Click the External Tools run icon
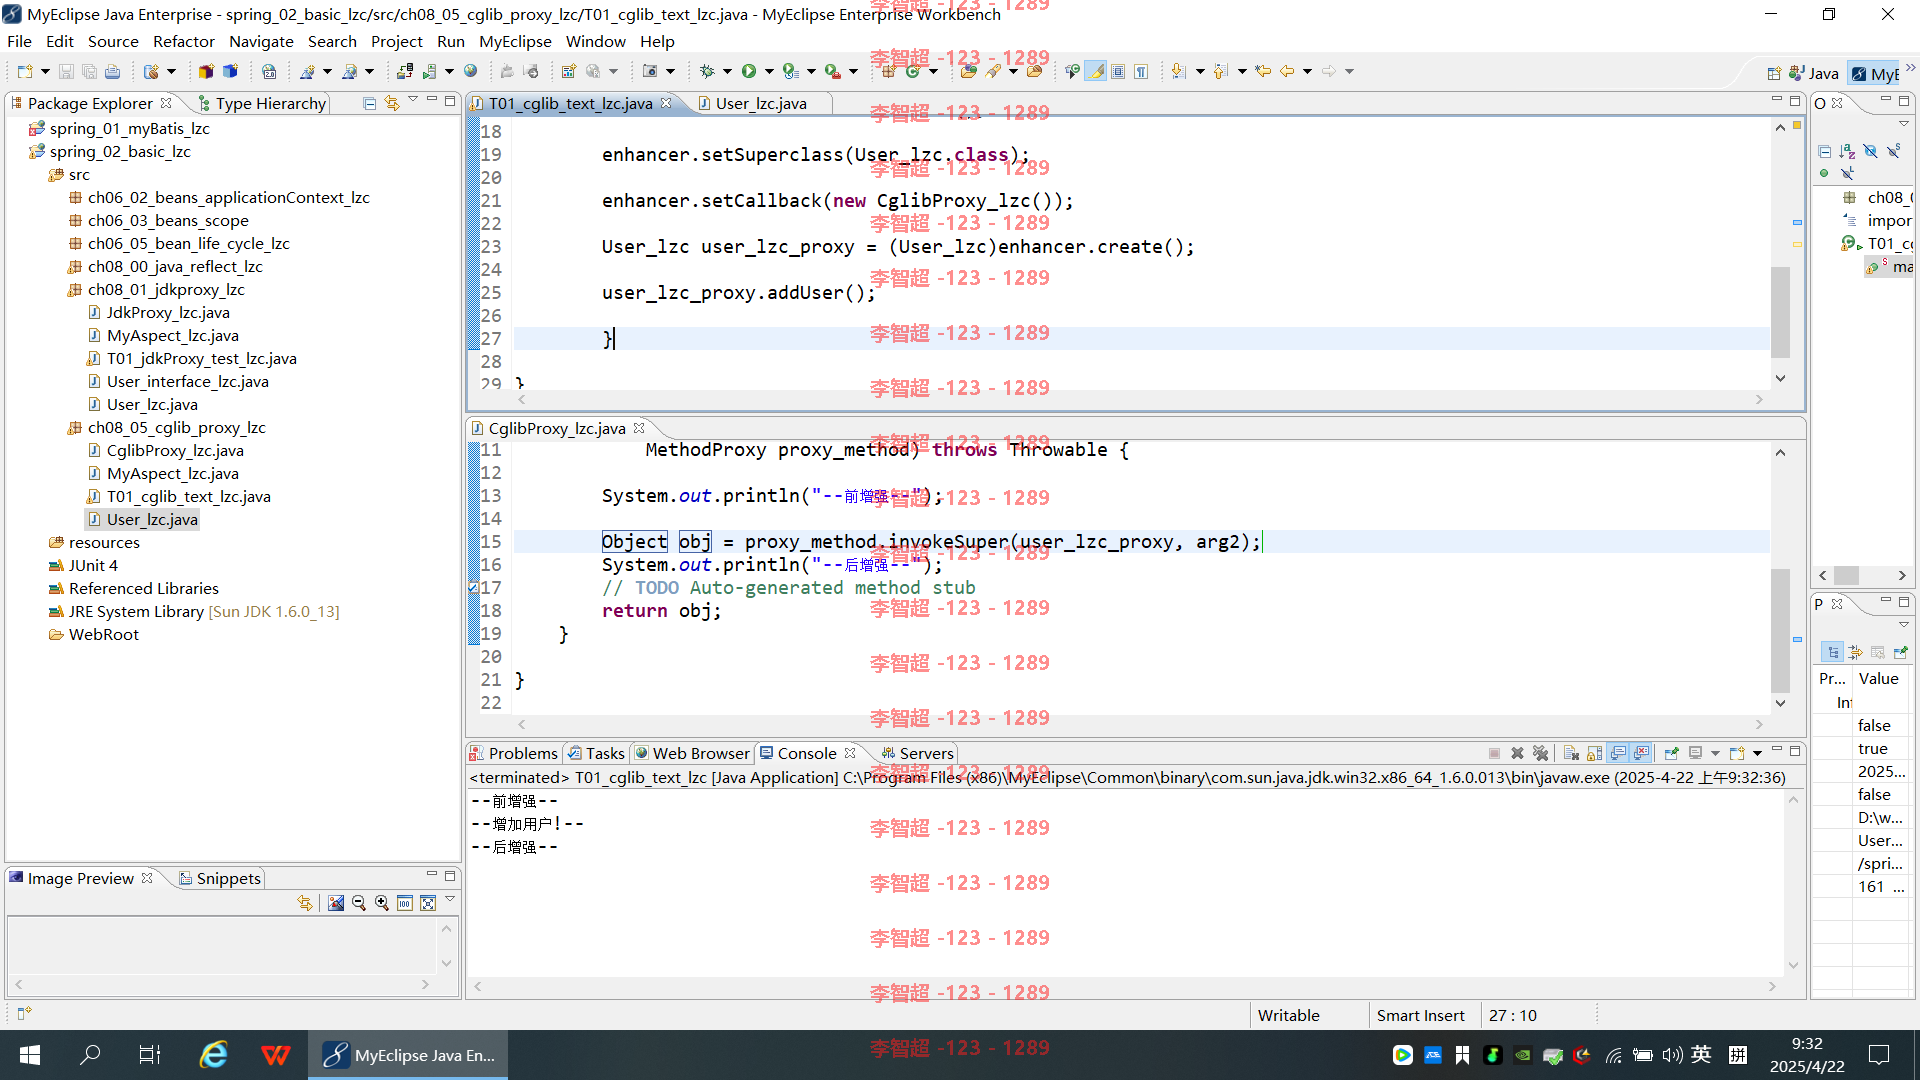1920x1080 pixels. (x=831, y=71)
